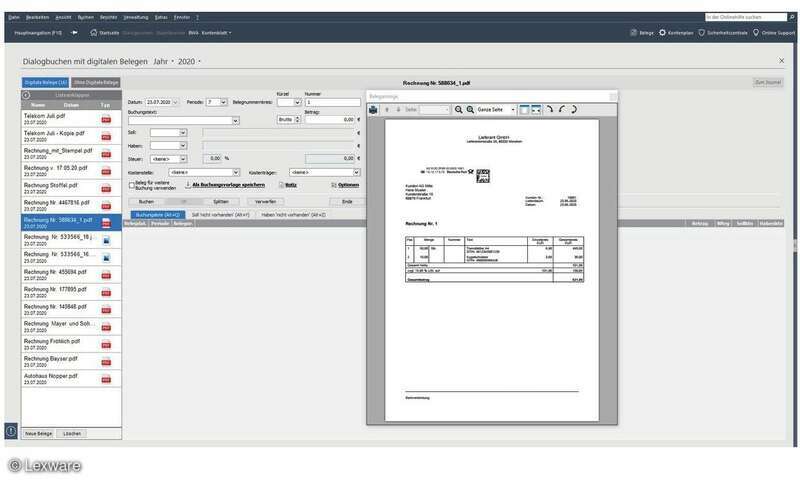Click the print icon in Beleganzeige toolbar
The width and height of the screenshot is (800, 480).
tap(374, 109)
